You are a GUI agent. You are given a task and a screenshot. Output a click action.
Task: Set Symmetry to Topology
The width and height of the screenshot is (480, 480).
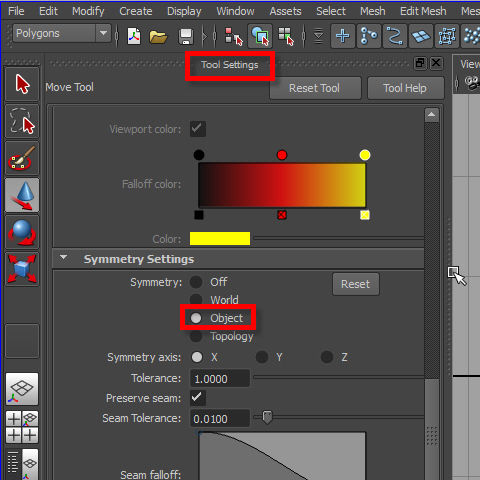coord(196,336)
